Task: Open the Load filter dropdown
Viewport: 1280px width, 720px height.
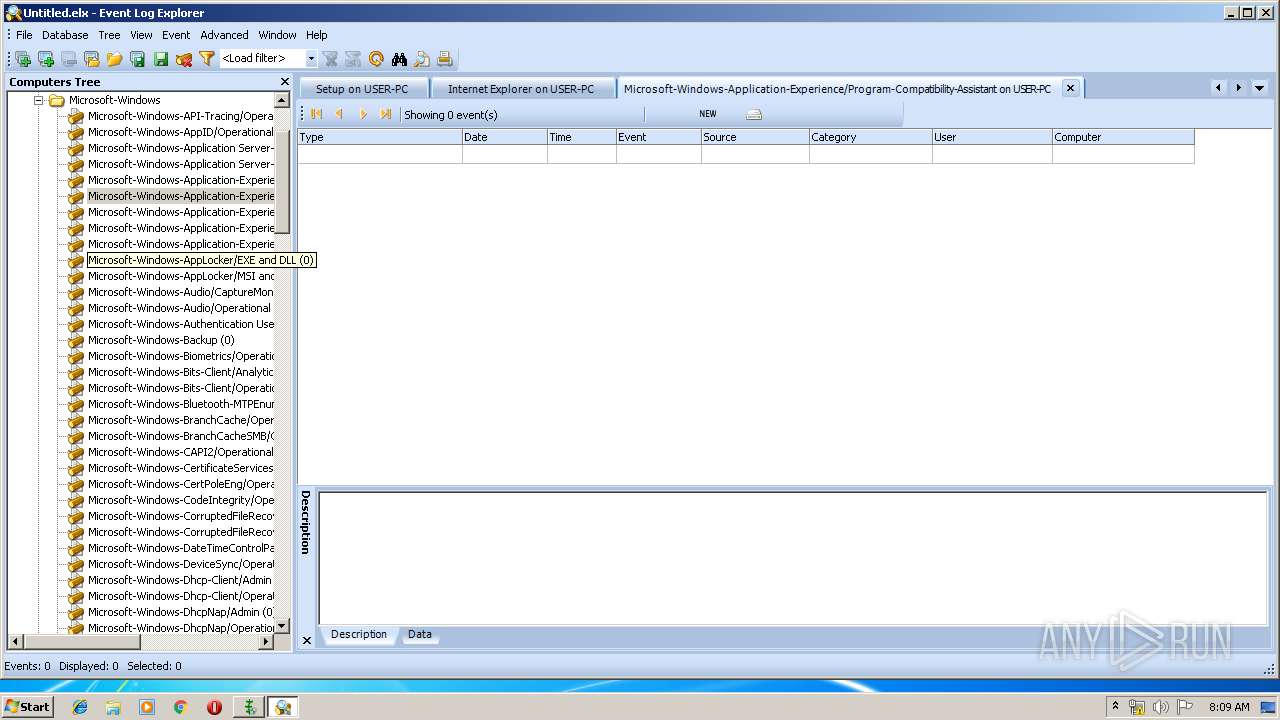Action: 311,59
